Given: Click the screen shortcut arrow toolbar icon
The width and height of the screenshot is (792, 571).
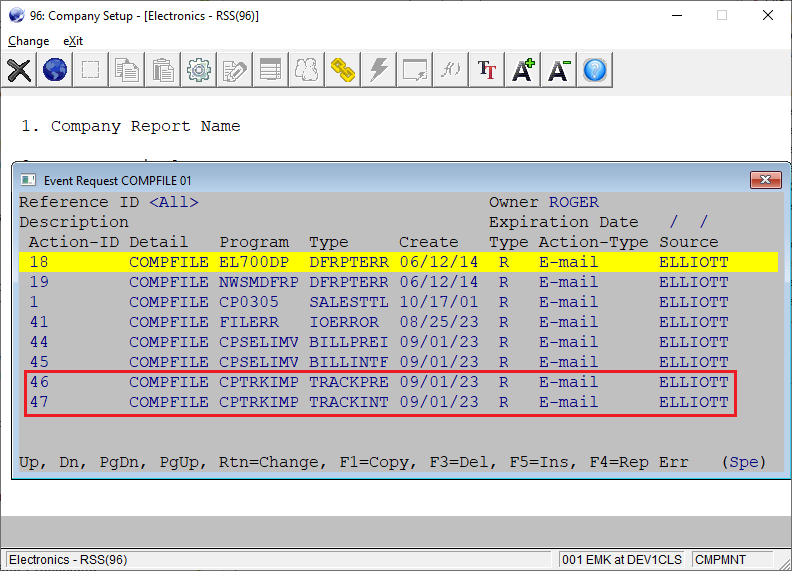Looking at the screenshot, I should (415, 70).
